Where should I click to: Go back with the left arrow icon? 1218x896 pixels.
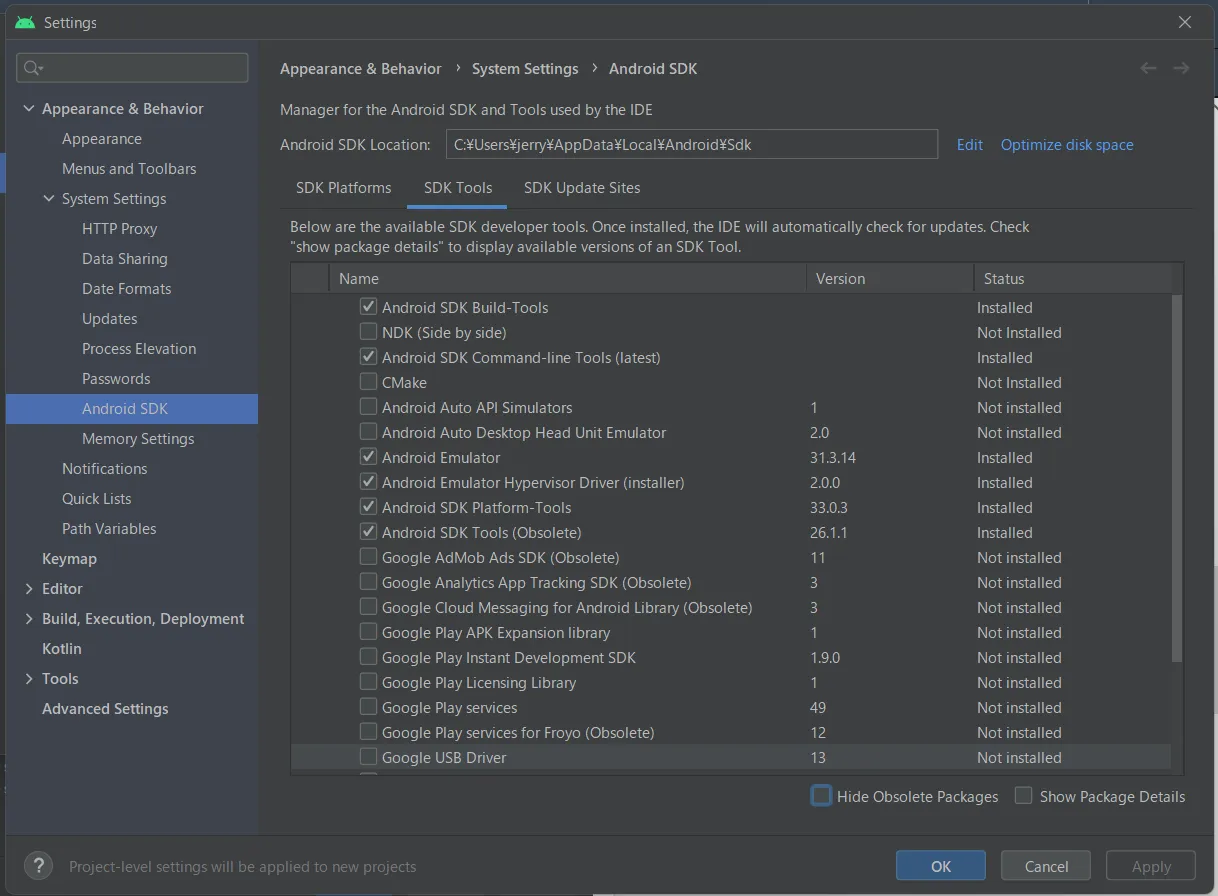[x=1148, y=68]
